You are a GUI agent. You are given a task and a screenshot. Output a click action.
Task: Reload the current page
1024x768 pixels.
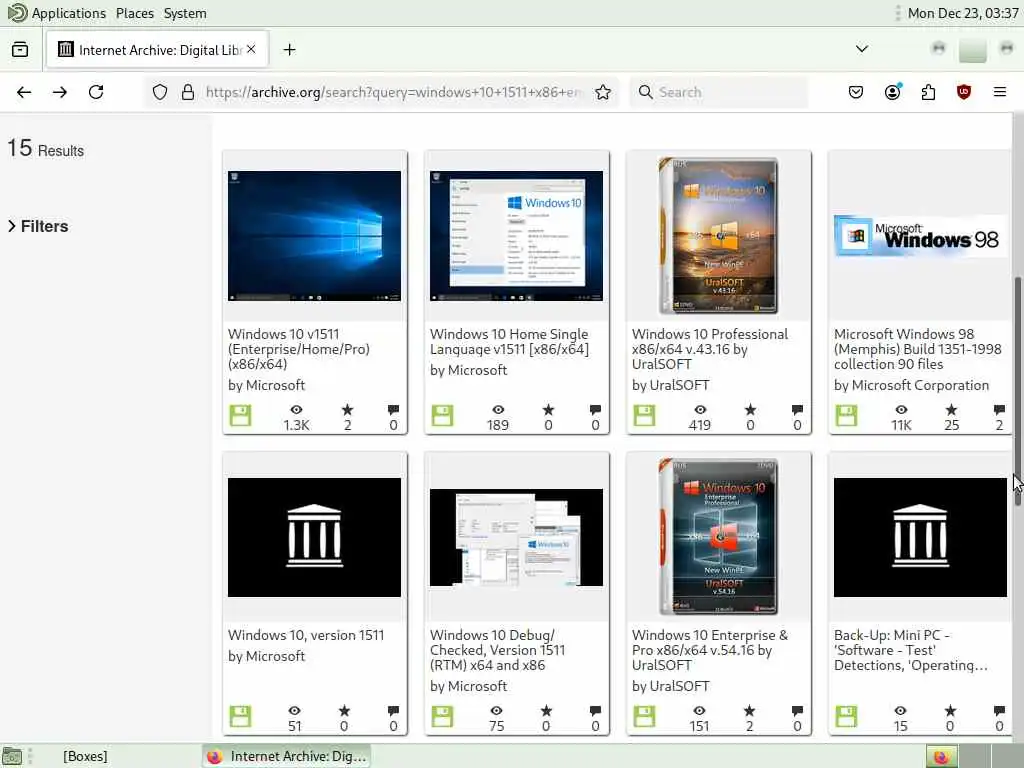pyautogui.click(x=96, y=92)
